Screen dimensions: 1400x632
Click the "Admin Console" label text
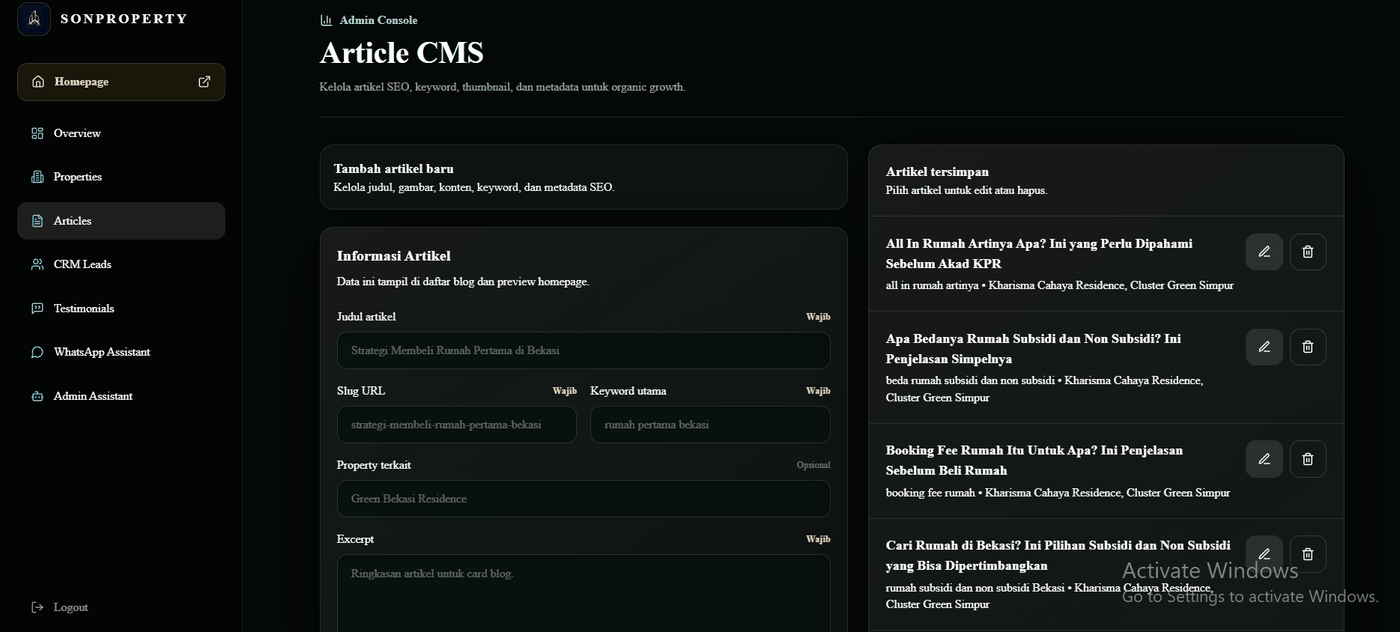379,20
